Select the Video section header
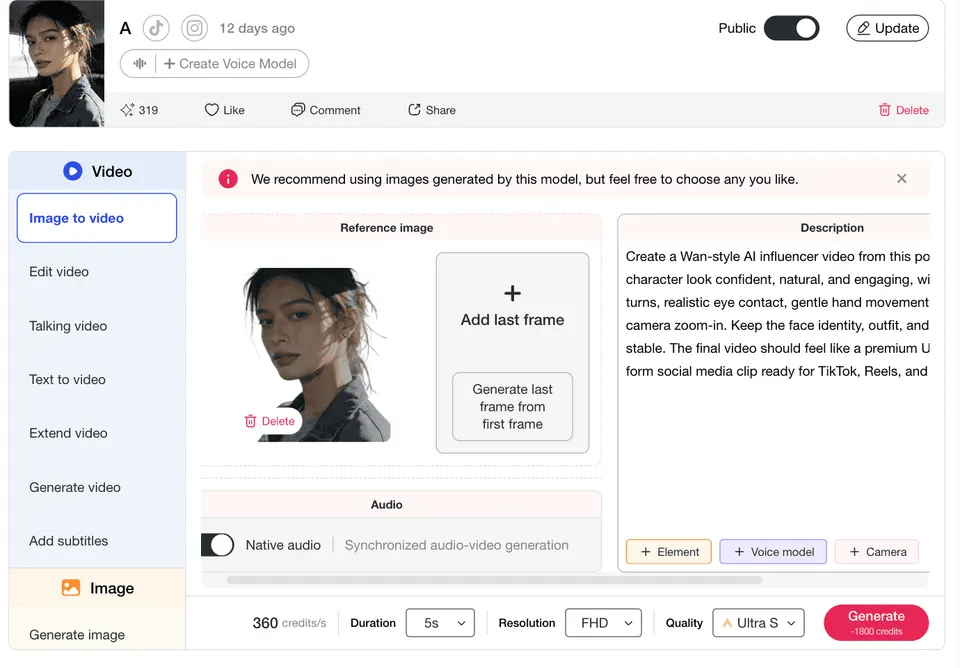 pyautogui.click(x=97, y=171)
